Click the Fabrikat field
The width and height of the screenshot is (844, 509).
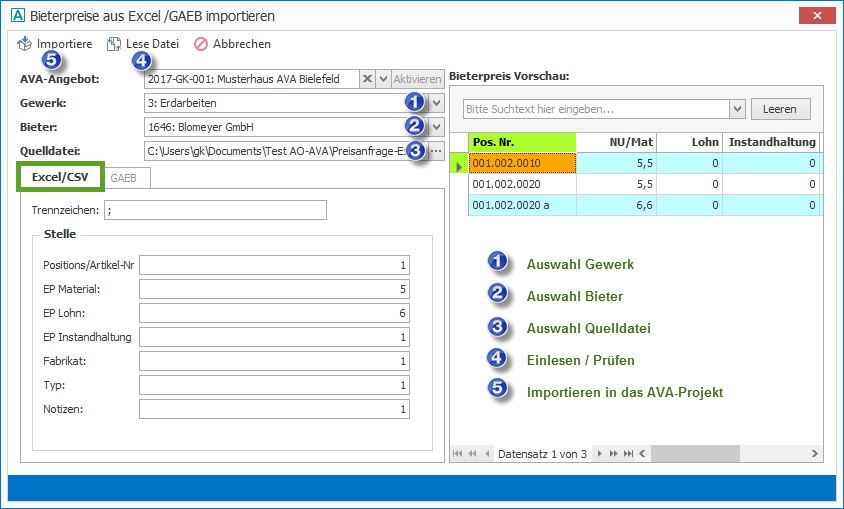pyautogui.click(x=275, y=361)
